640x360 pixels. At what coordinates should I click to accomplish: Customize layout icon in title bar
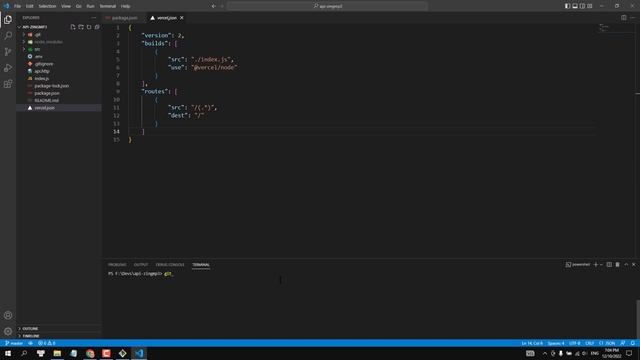point(590,6)
